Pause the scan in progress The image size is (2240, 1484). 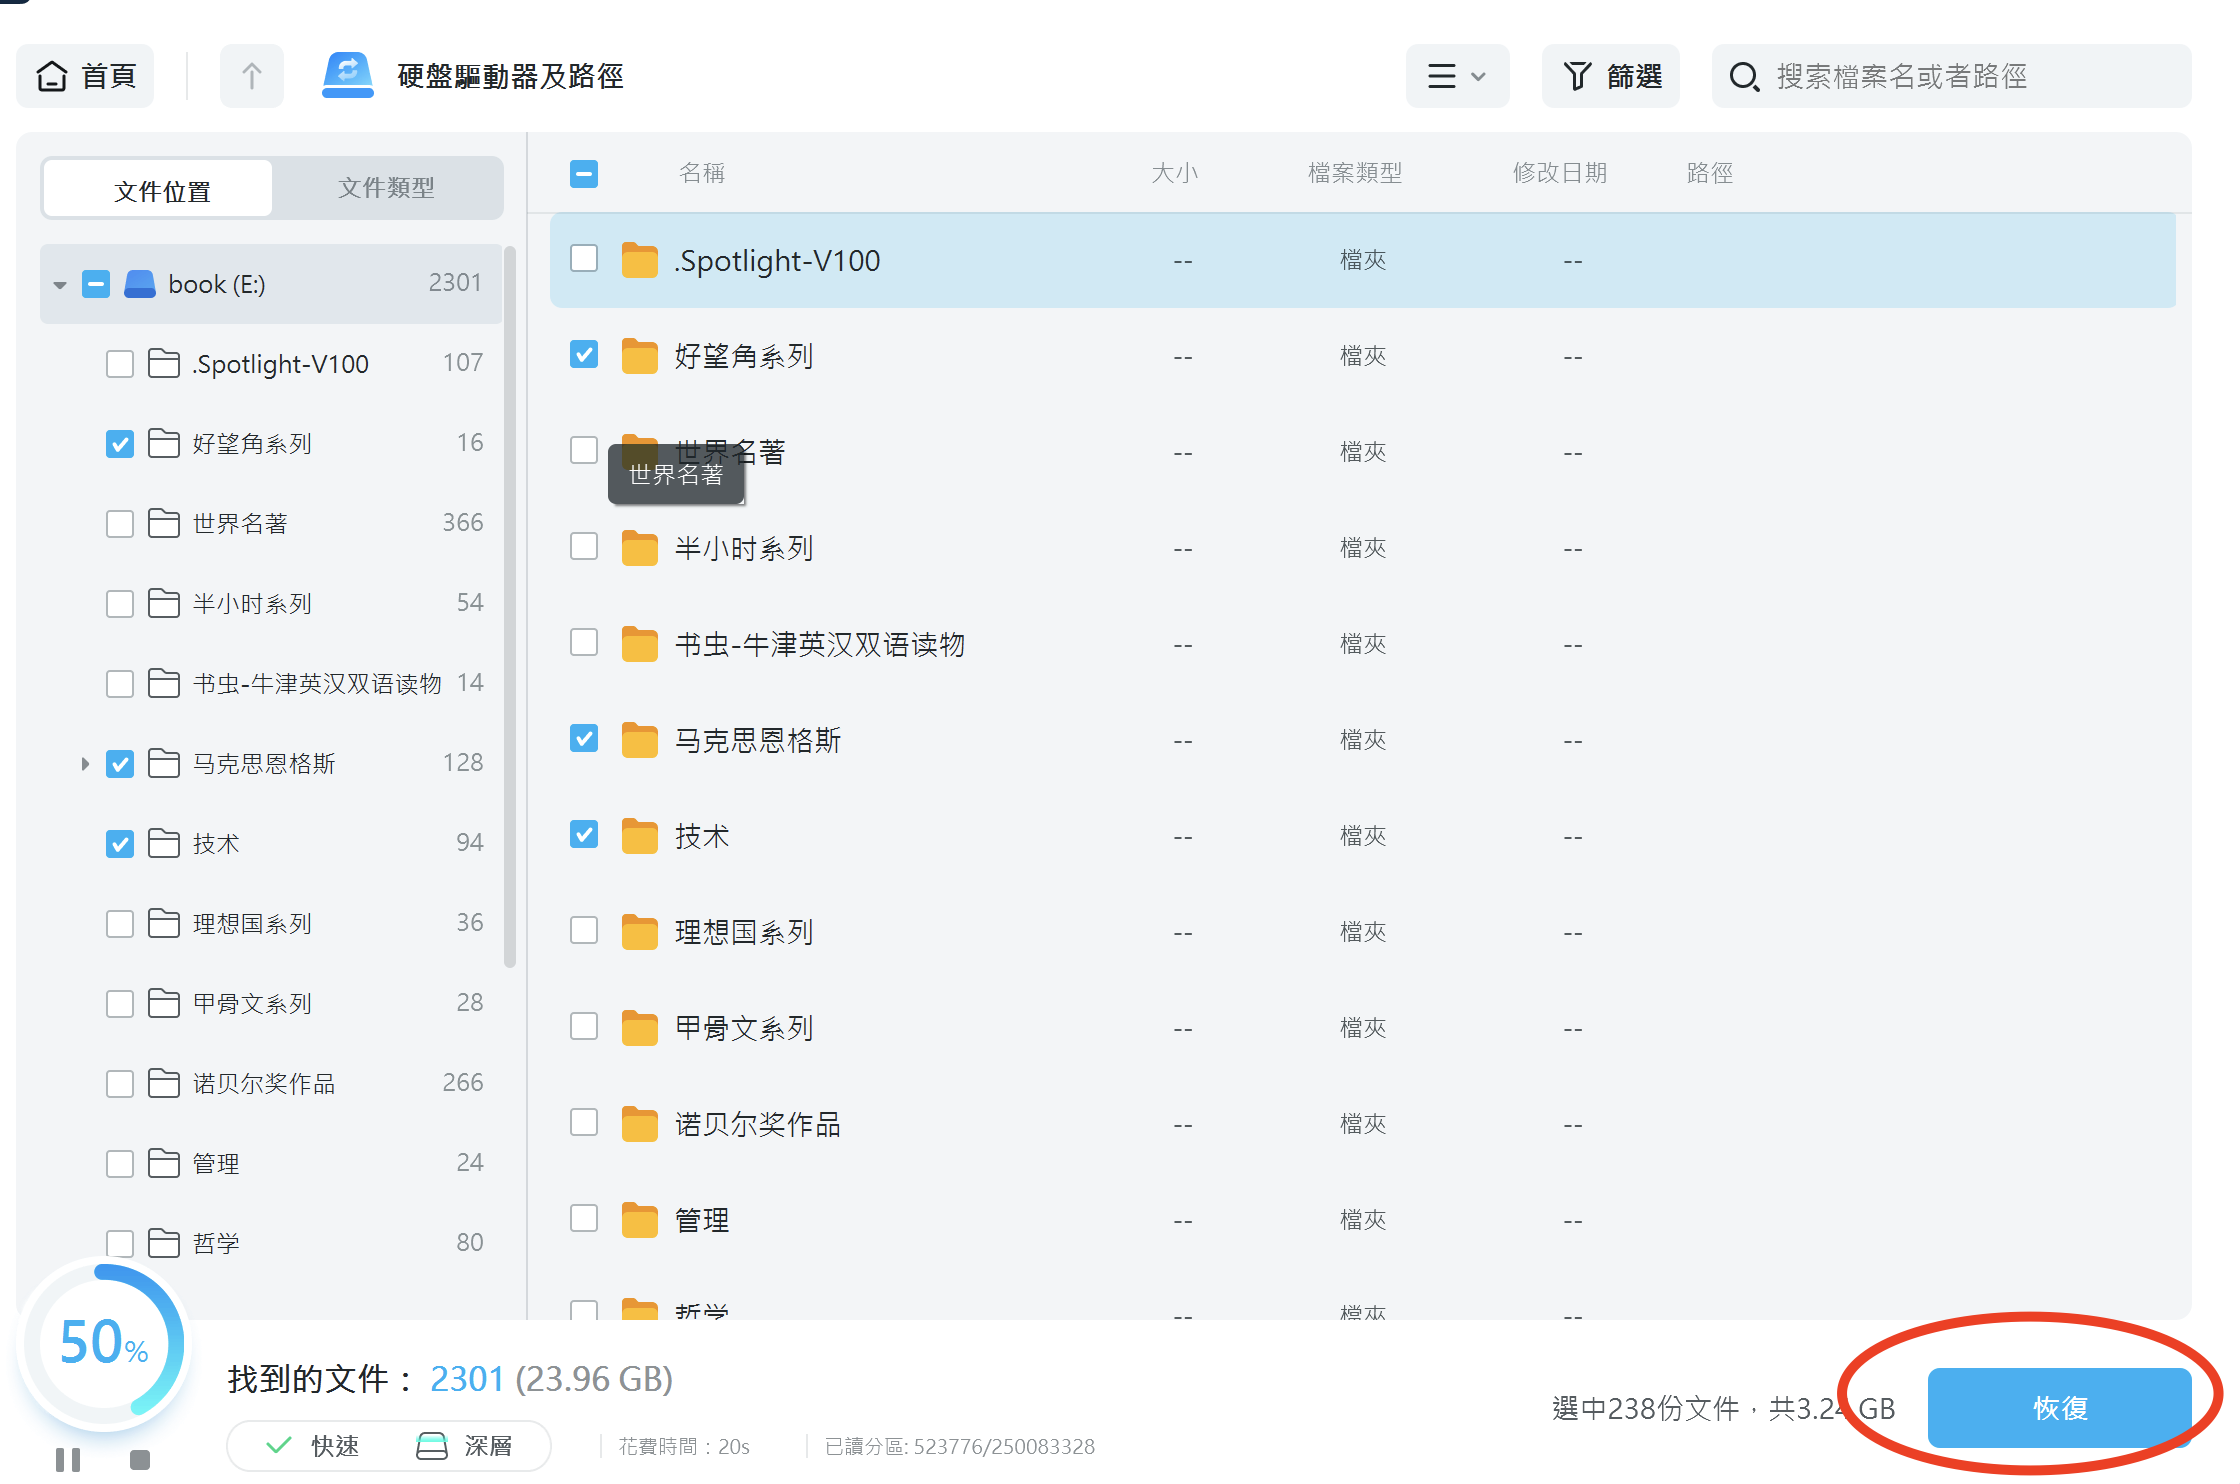coord(68,1460)
